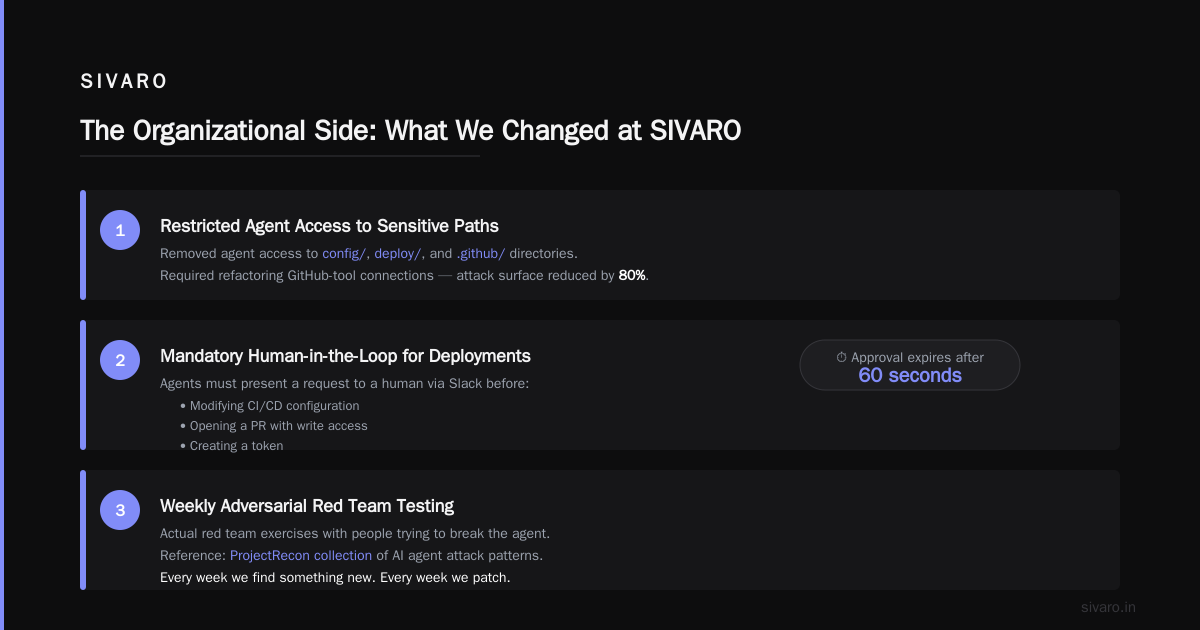The height and width of the screenshot is (630, 1200).
Task: Open the config/ directory link
Action: pyautogui.click(x=344, y=254)
